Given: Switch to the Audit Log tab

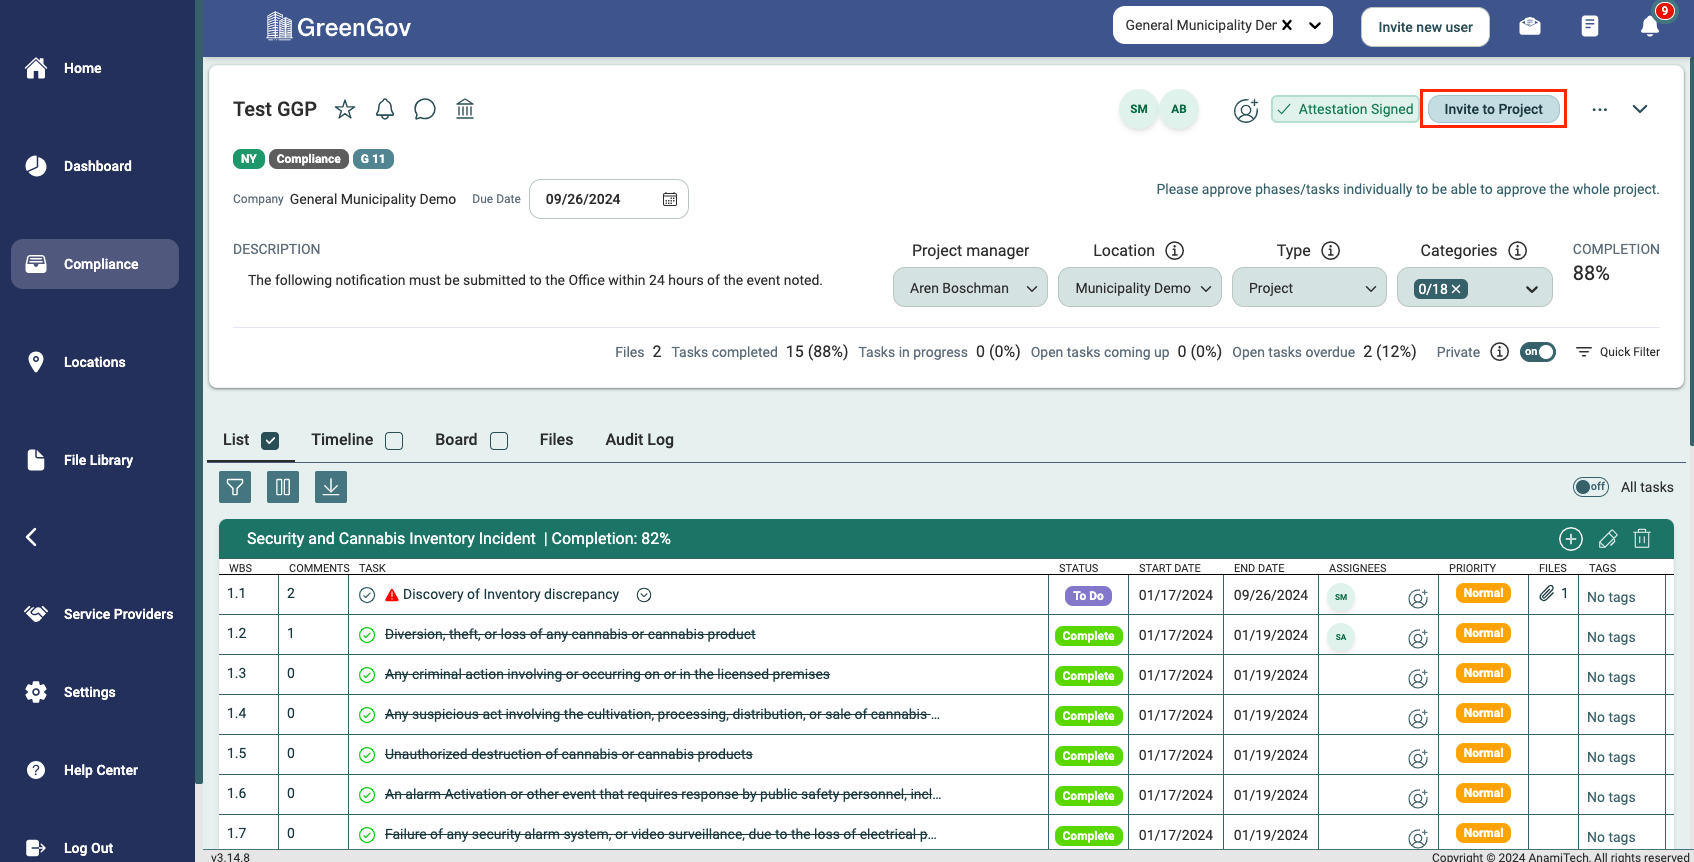Looking at the screenshot, I should pos(639,440).
